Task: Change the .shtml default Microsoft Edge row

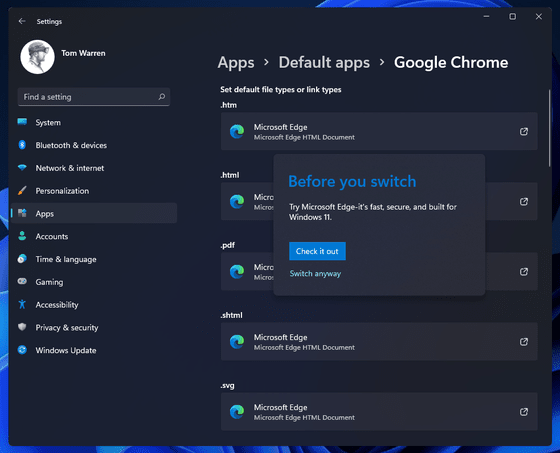Action: point(379,342)
